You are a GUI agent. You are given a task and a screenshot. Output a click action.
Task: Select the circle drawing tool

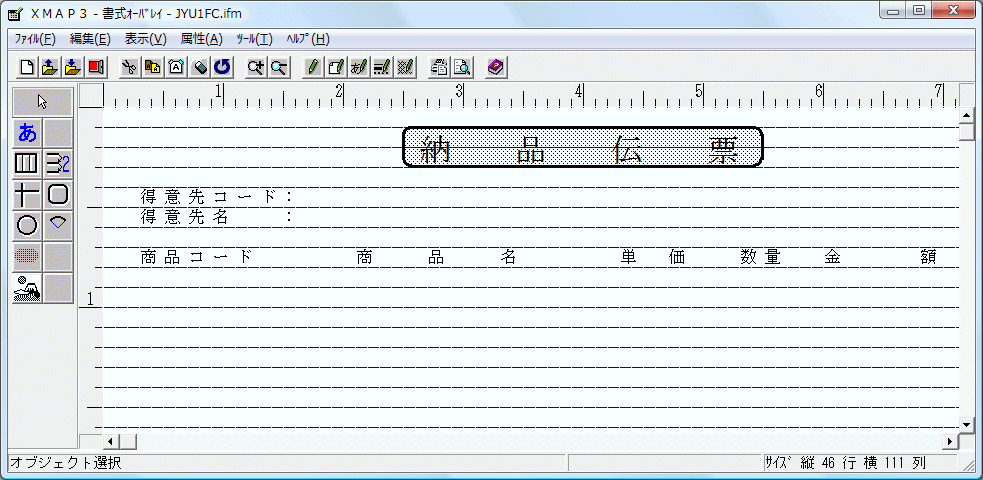[28, 225]
